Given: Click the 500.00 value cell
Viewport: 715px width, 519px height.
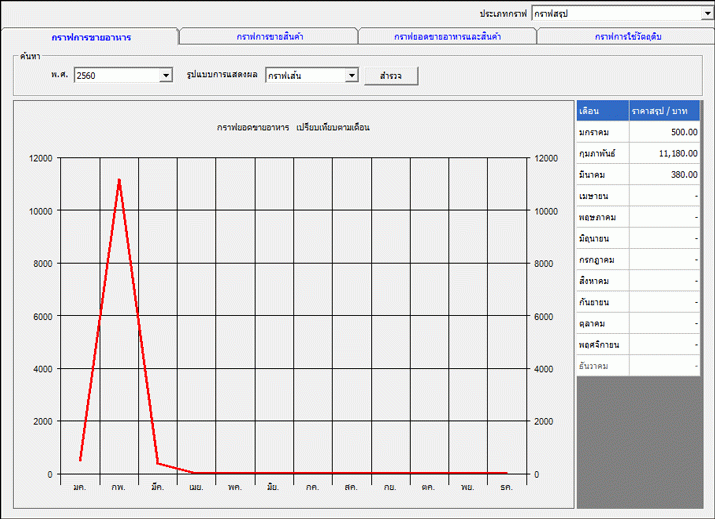Looking at the screenshot, I should tap(664, 132).
